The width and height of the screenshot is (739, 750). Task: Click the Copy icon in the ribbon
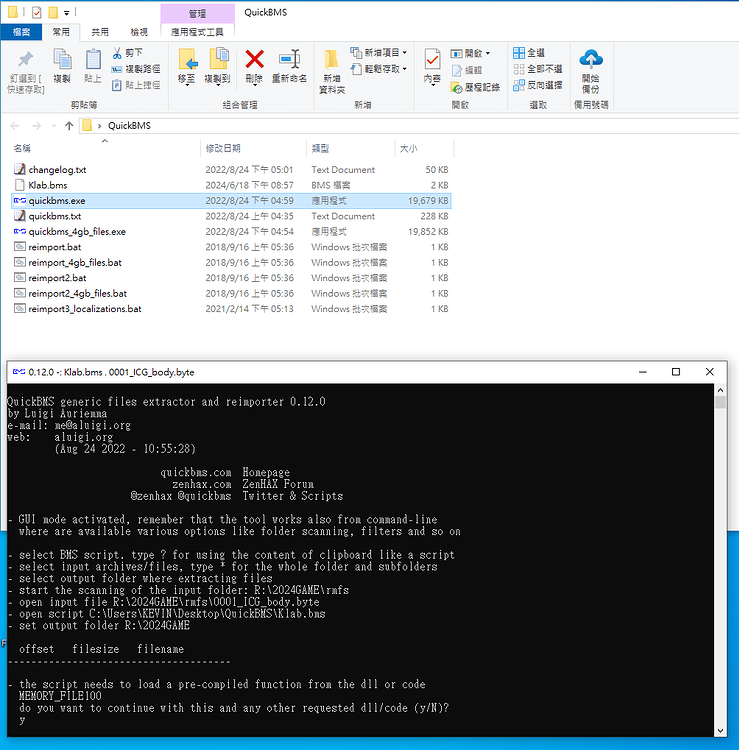pyautogui.click(x=62, y=59)
